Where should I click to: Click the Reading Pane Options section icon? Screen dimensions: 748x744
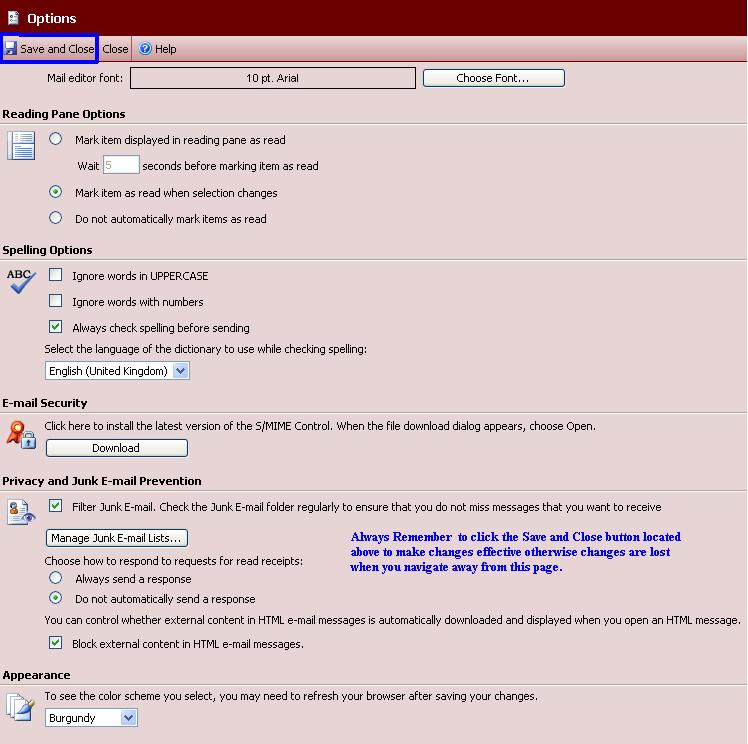21,145
